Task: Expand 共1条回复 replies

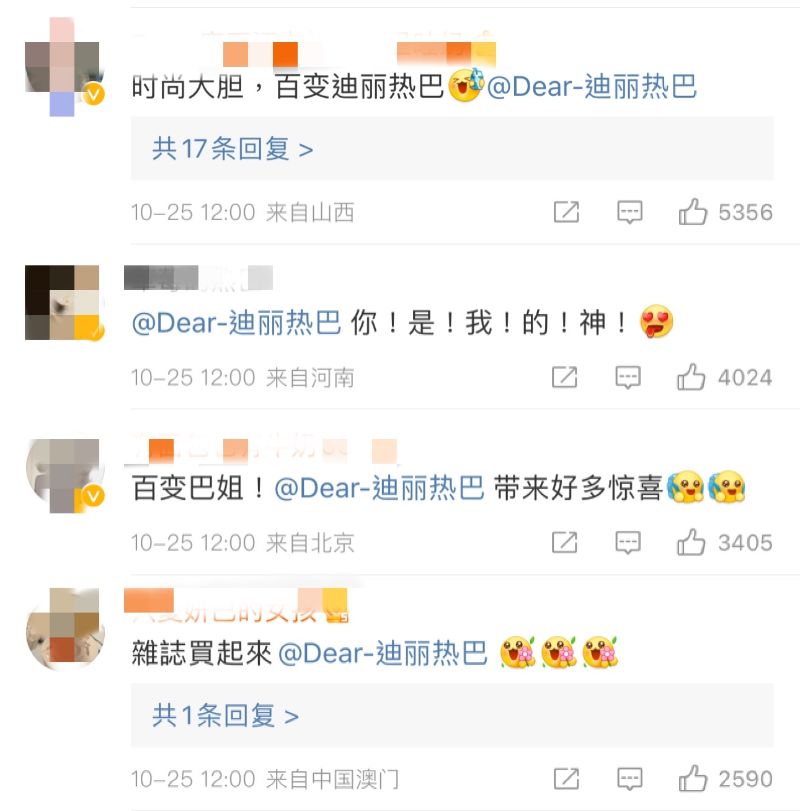Action: click(x=225, y=716)
